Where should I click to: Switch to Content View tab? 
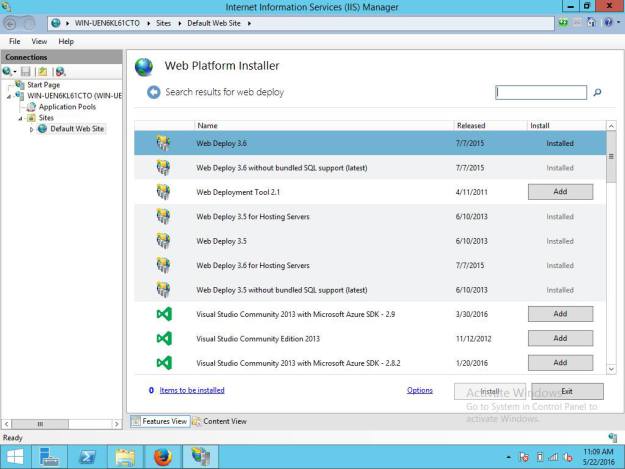220,421
